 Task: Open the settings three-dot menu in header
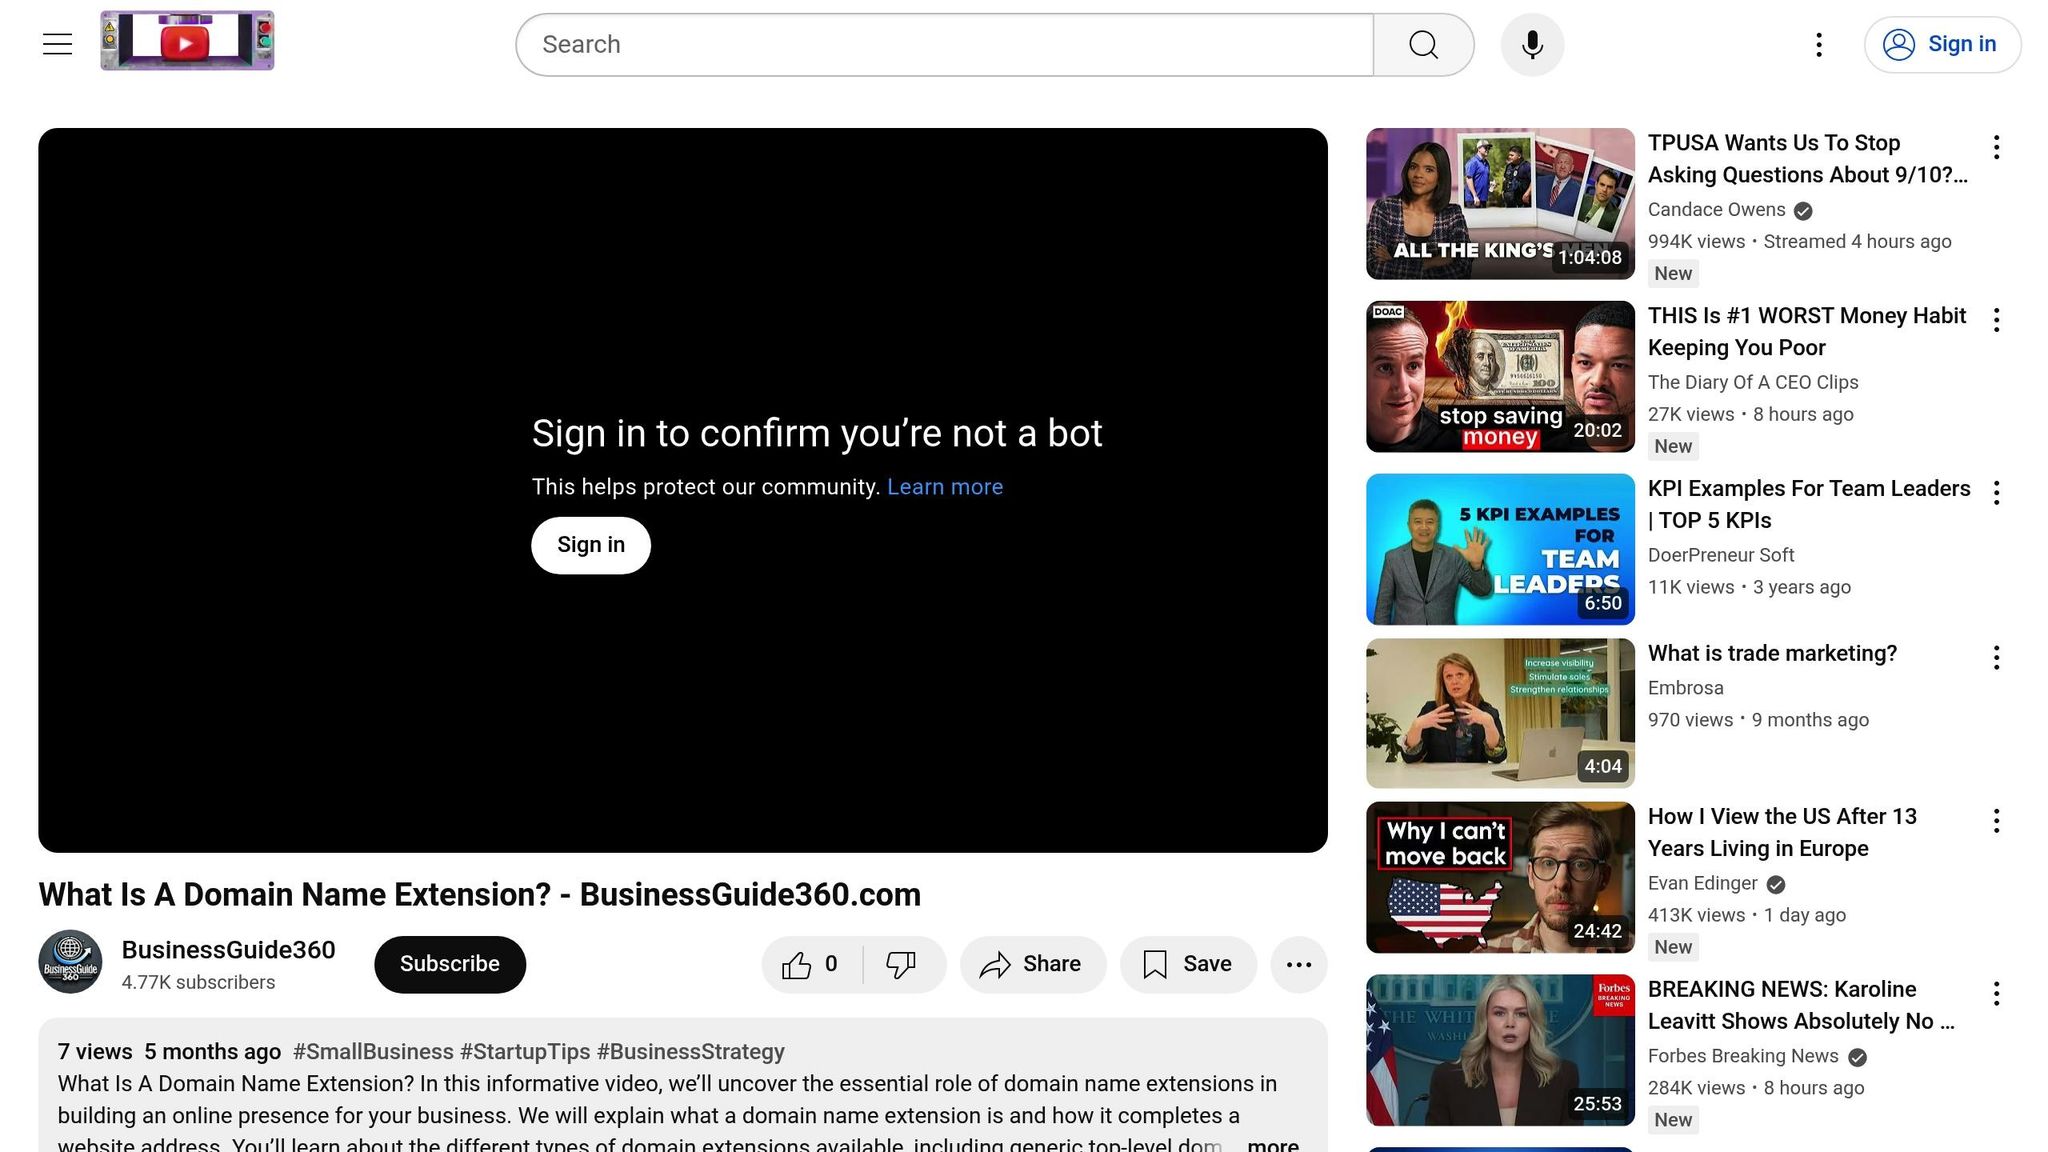[x=1819, y=45]
